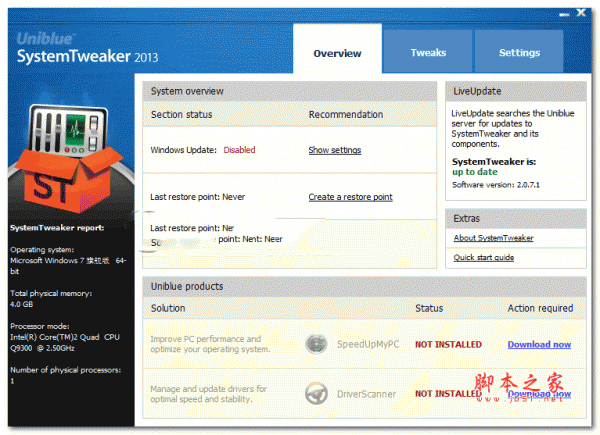Click the Disabled Windows Update status
Image resolution: width=600 pixels, height=435 pixels.
click(x=239, y=150)
